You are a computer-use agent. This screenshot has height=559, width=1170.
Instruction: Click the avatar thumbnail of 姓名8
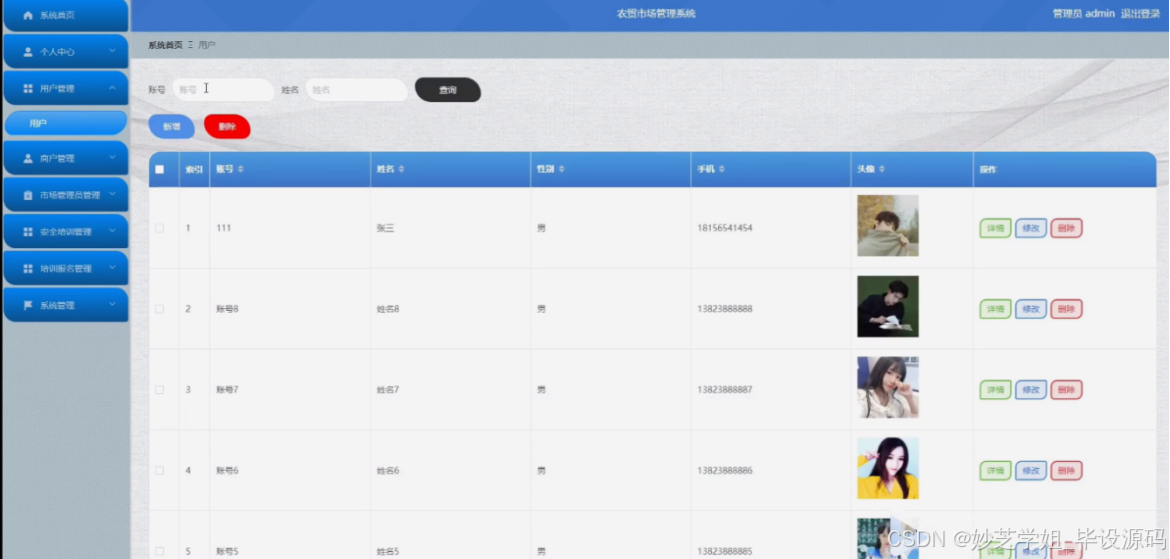(x=887, y=306)
